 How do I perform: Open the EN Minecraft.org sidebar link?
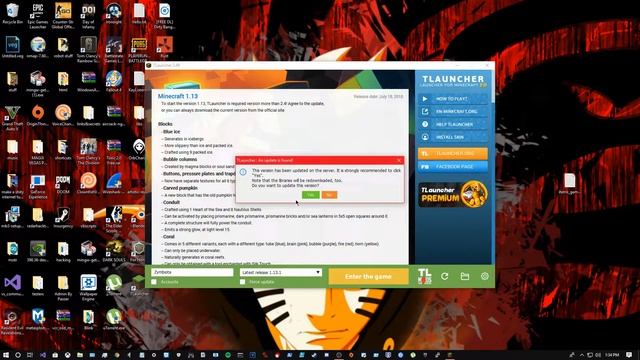tap(453, 111)
